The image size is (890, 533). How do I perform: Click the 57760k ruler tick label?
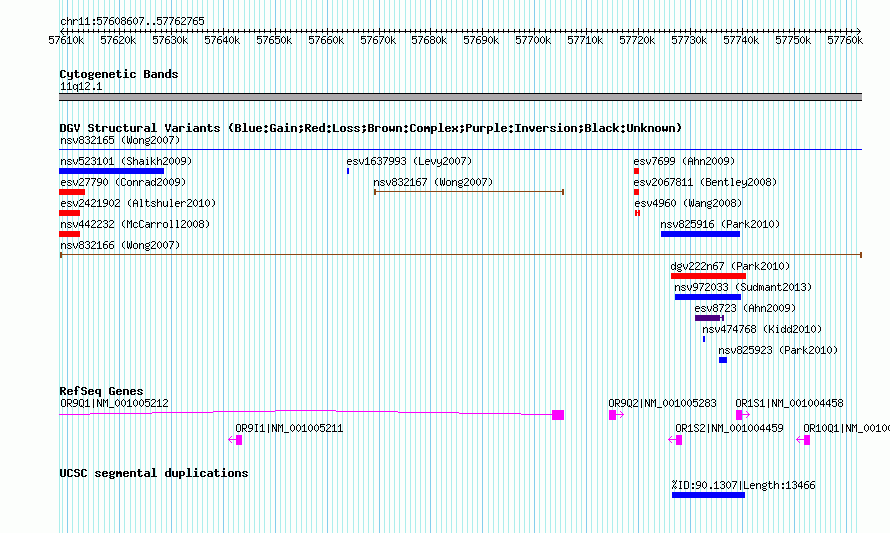click(x=845, y=40)
